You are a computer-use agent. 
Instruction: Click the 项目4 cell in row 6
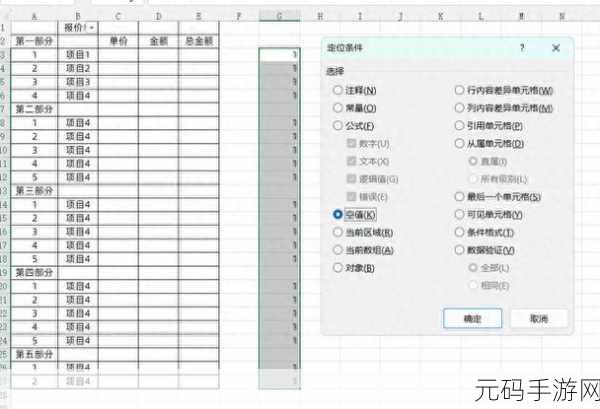pos(78,96)
